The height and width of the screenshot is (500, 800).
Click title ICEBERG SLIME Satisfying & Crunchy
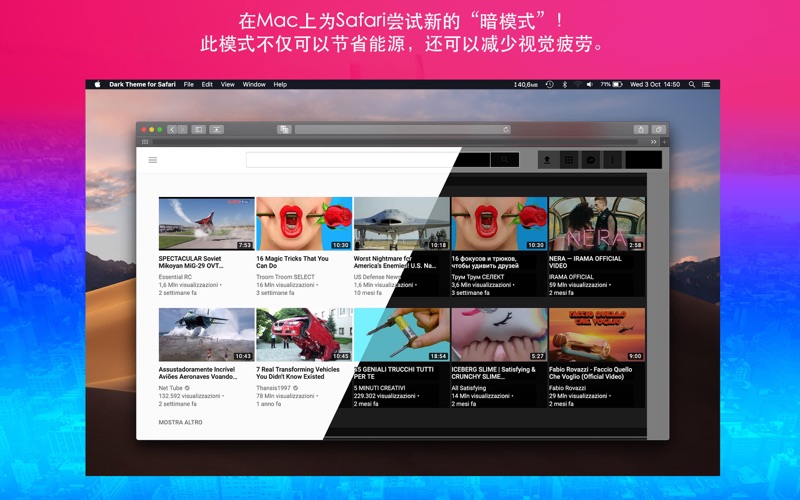493,373
